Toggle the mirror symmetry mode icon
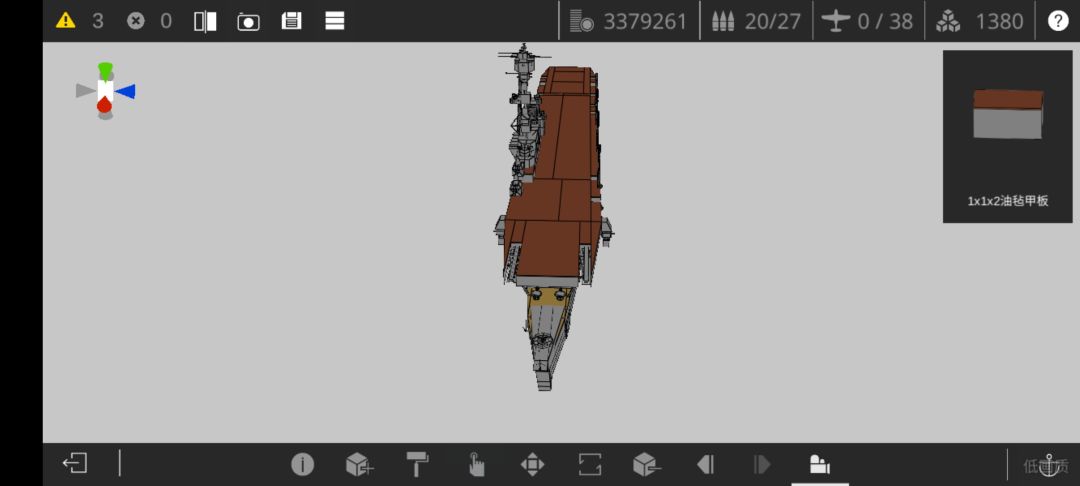 pyautogui.click(x=205, y=21)
